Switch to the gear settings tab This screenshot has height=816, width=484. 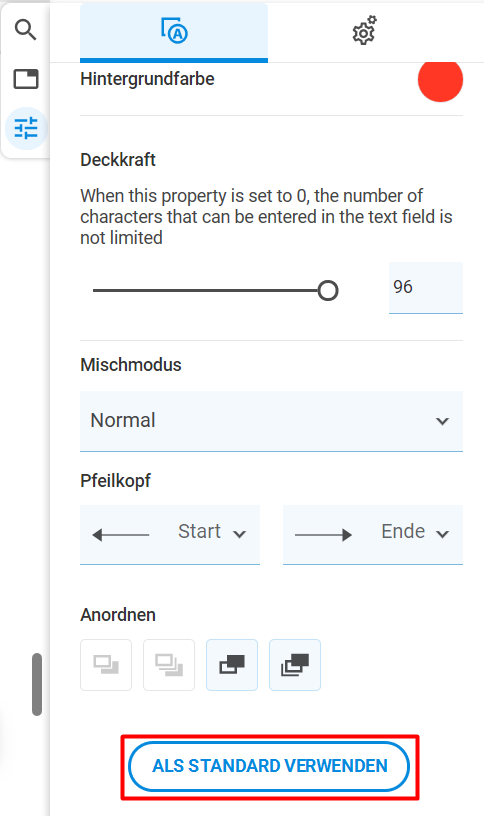(x=364, y=31)
